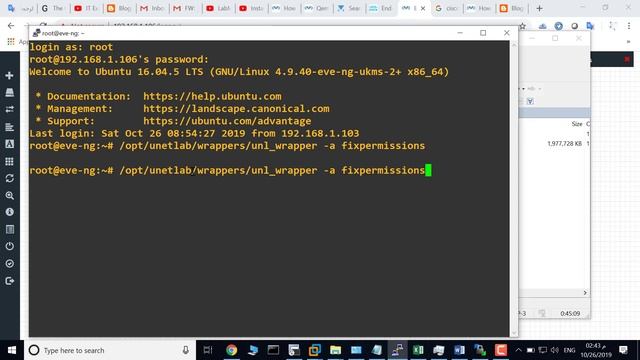
Task: Click the 'Last login' line in terminal
Action: coord(194,133)
